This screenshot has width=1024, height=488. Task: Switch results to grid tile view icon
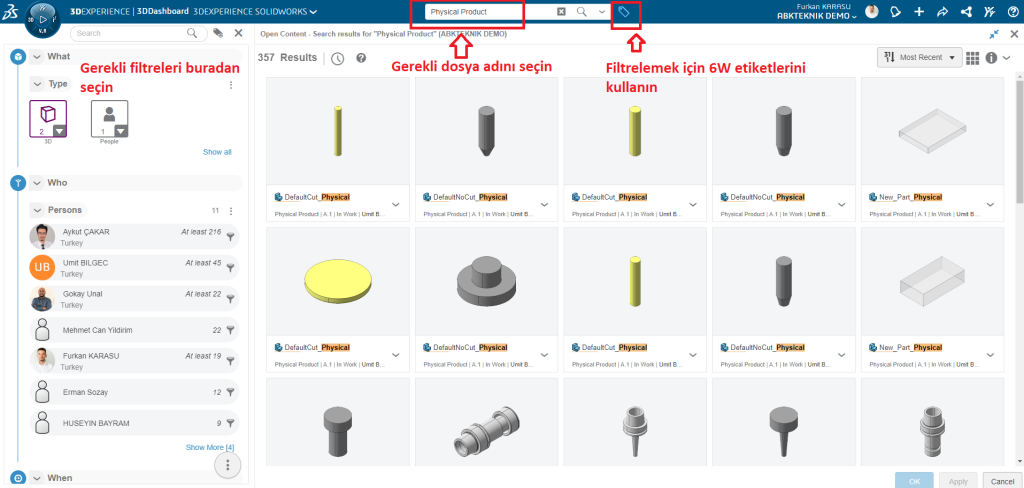pos(973,58)
